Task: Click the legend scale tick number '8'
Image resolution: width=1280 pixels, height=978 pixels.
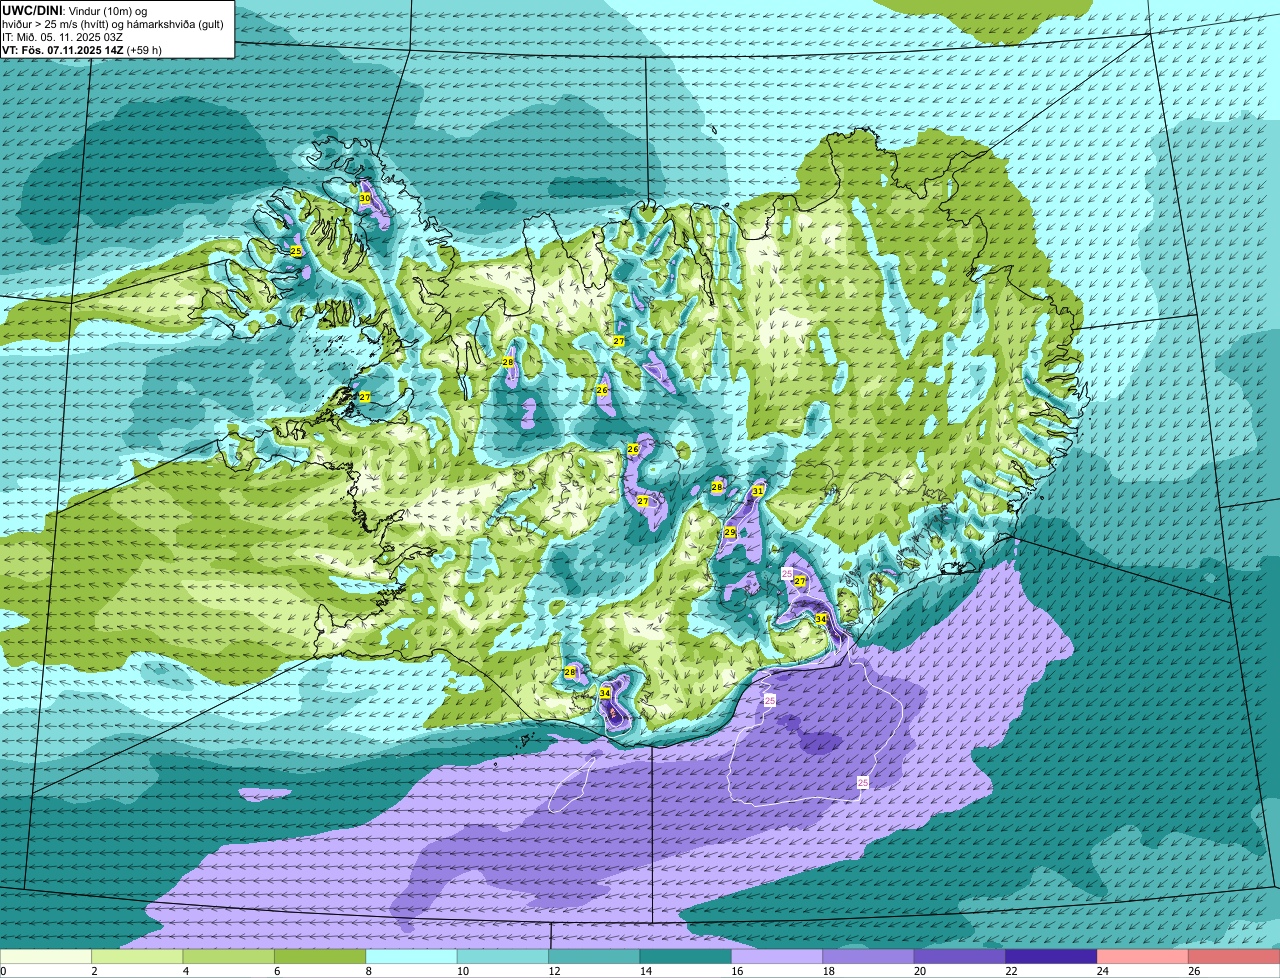Action: point(367,971)
